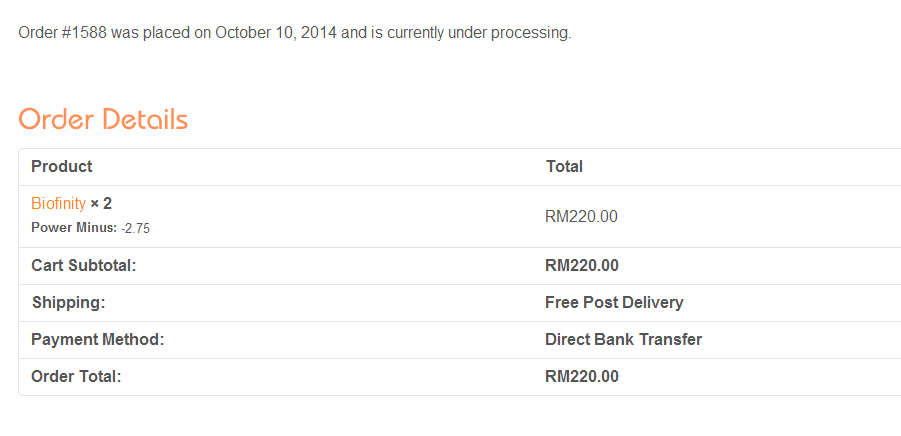The image size is (901, 436).
Task: Click the Shipping label
Action: pyautogui.click(x=69, y=303)
